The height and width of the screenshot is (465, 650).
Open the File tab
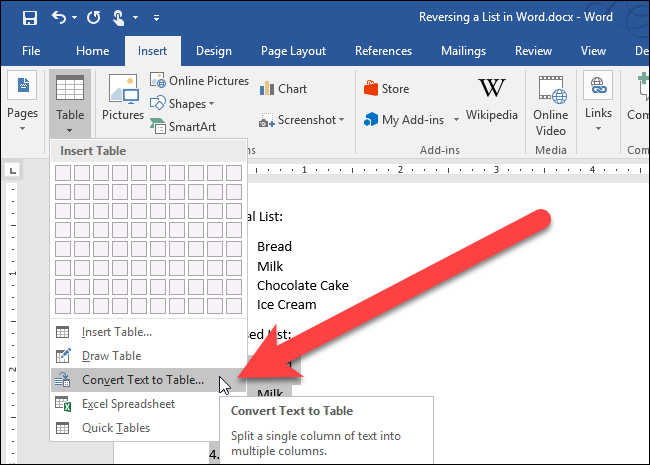pyautogui.click(x=31, y=51)
